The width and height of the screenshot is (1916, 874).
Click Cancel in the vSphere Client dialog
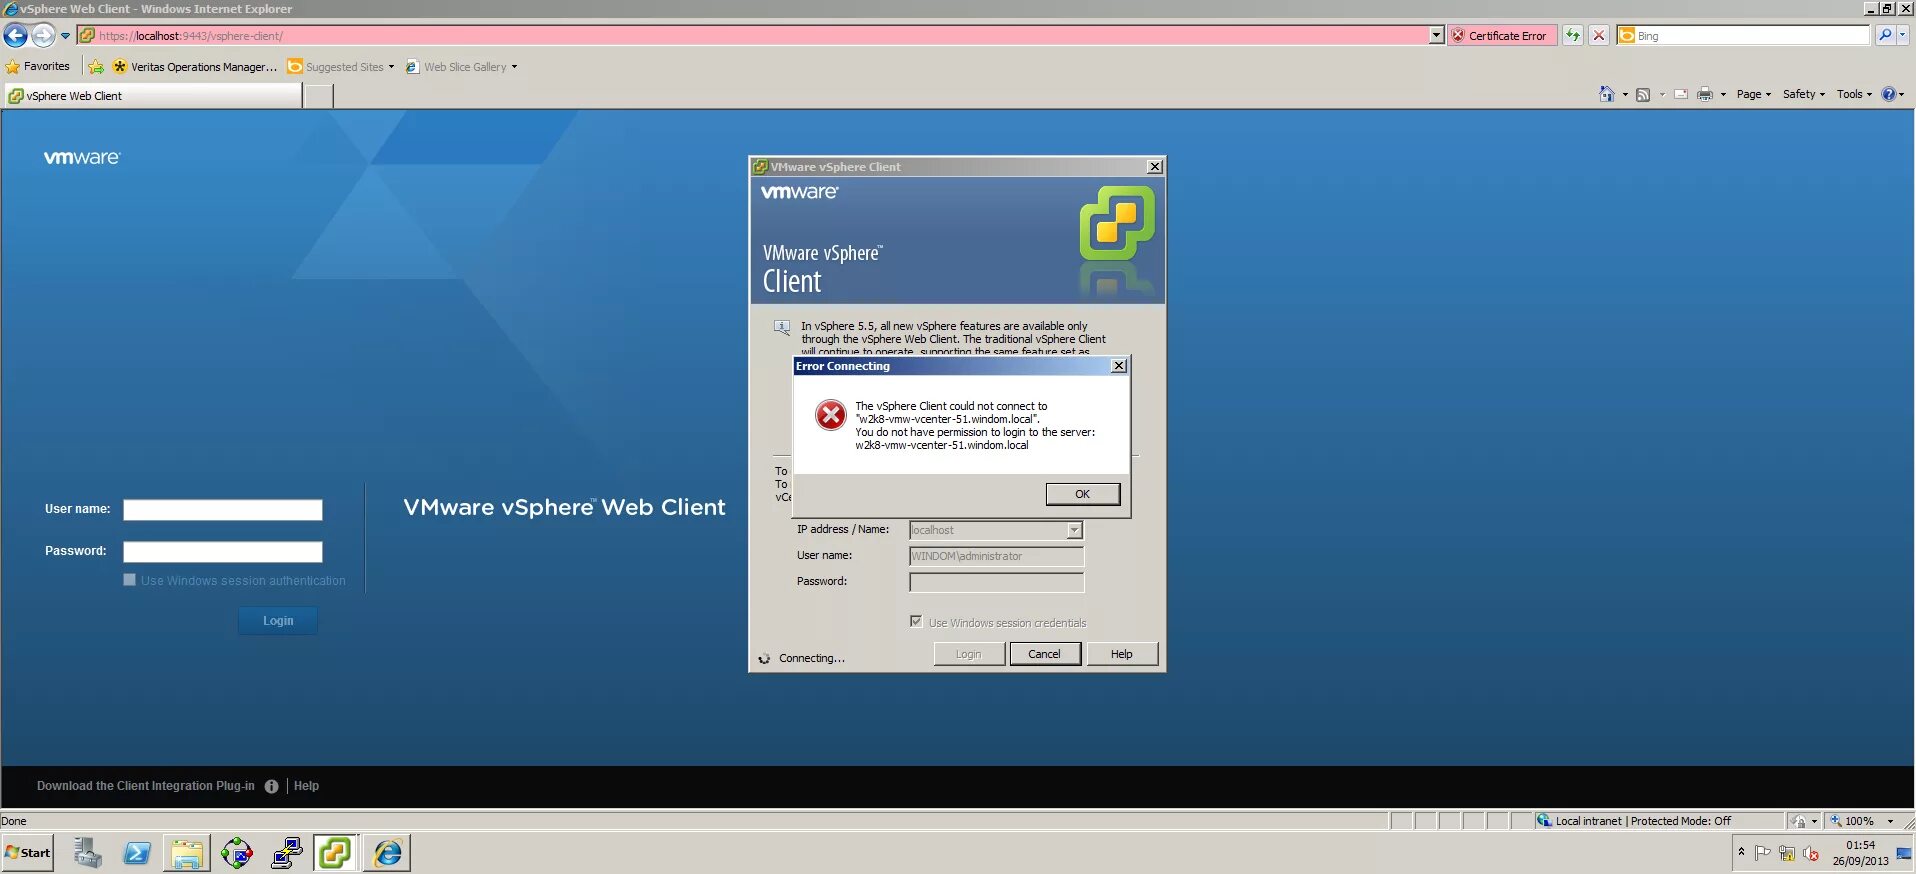click(x=1044, y=654)
